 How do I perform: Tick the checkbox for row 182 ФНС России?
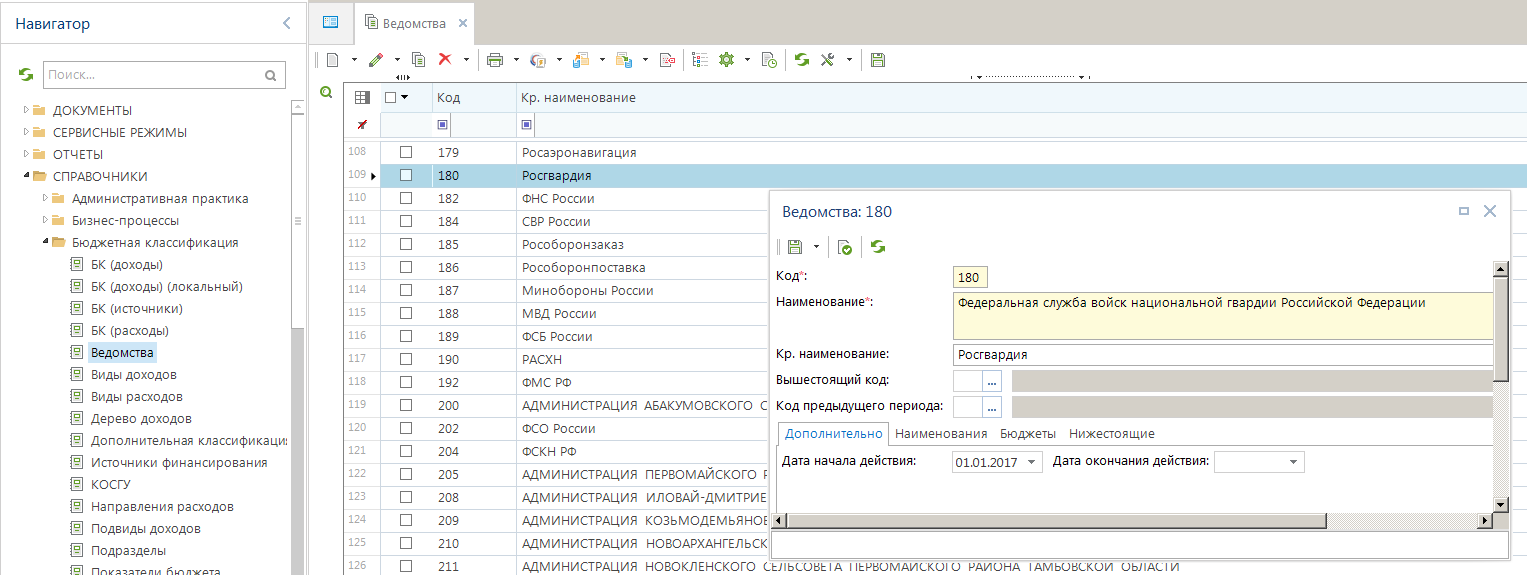[406, 199]
